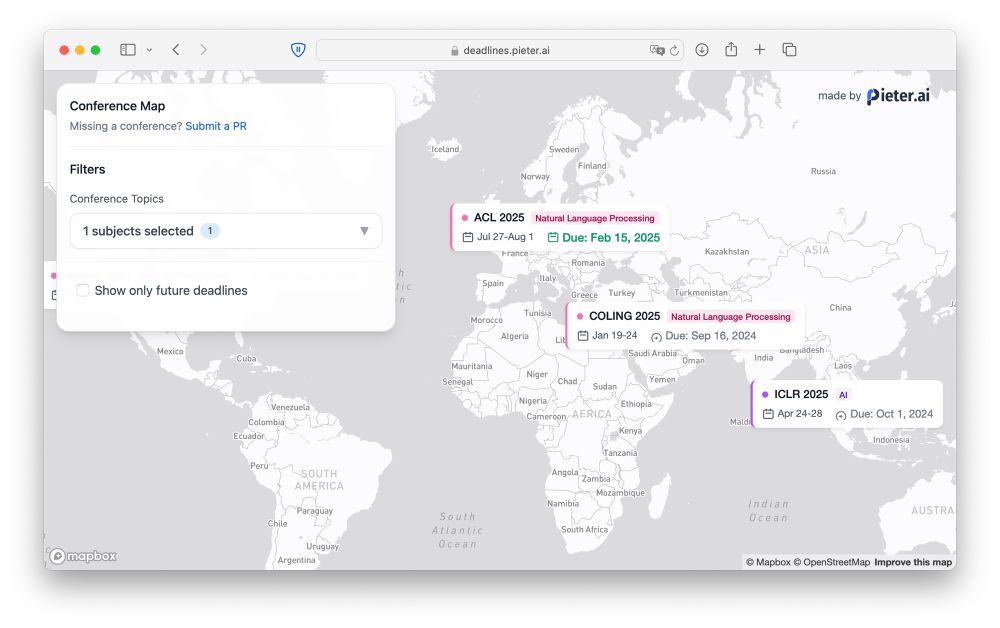Click the Conference Map panel heading
Screen dimensions: 1000x628
[x=117, y=106]
